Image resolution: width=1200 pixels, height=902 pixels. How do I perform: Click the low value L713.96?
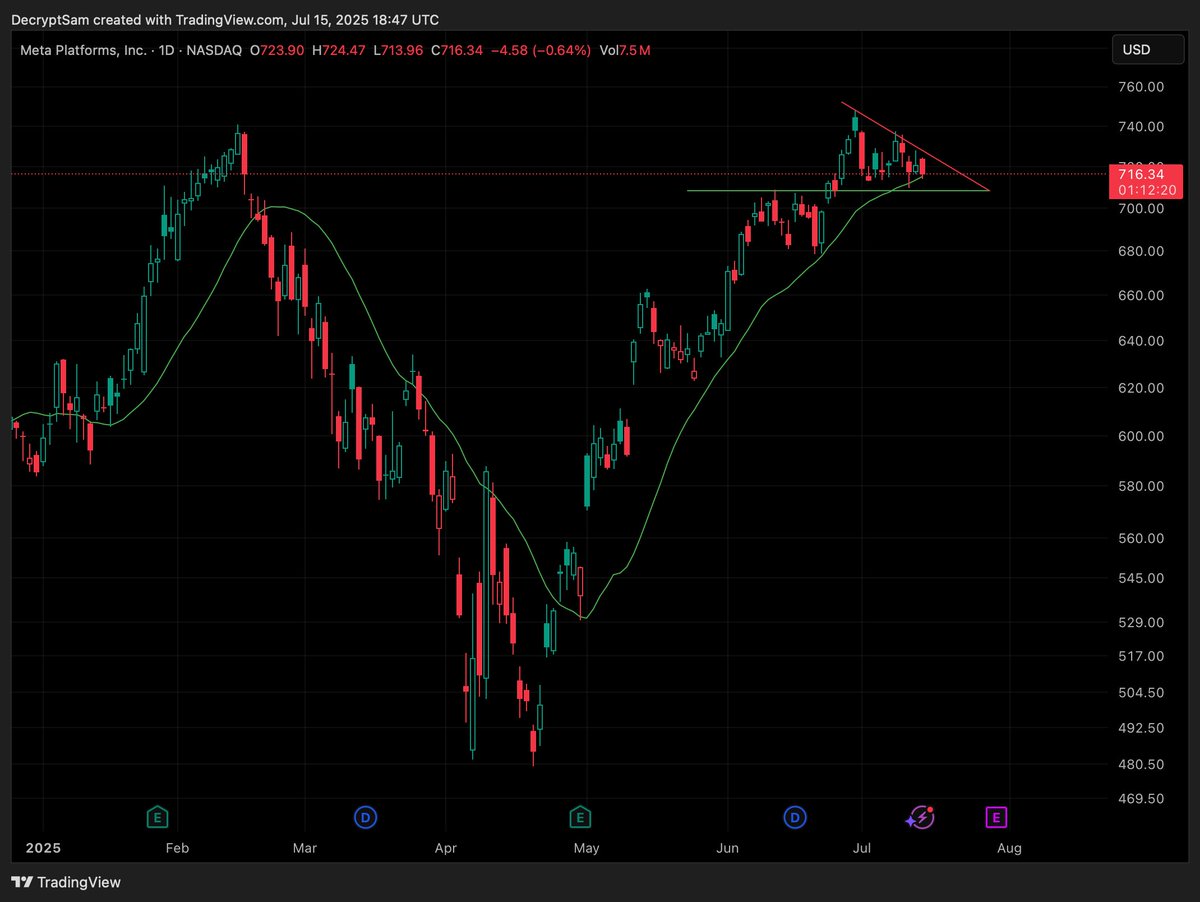(400, 50)
